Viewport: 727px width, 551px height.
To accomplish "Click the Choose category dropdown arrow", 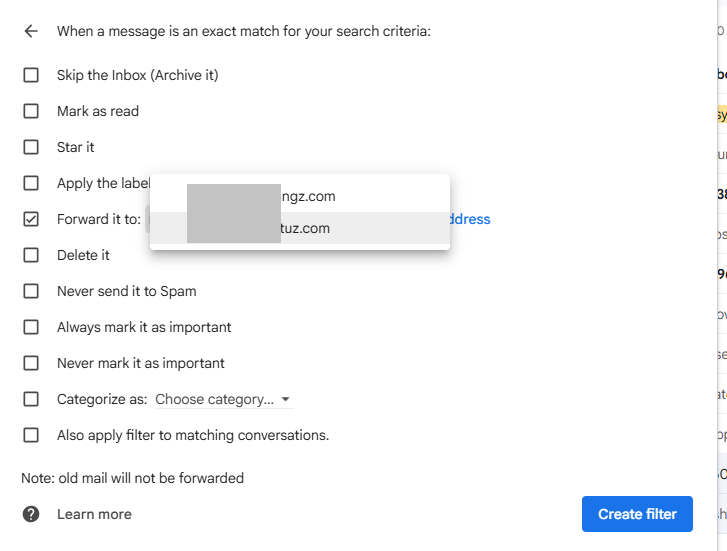I will tap(286, 400).
